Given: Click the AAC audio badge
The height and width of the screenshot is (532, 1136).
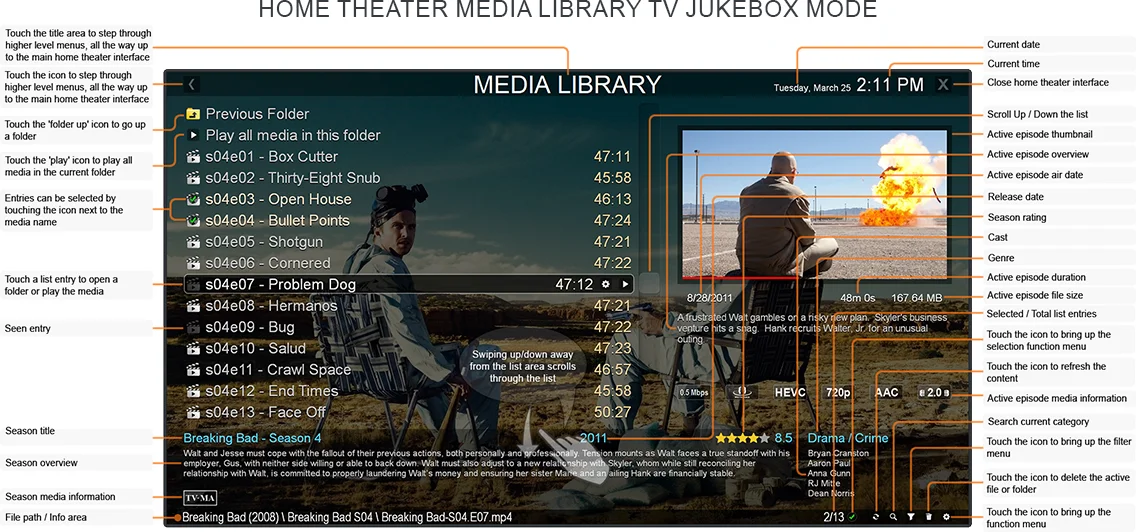Looking at the screenshot, I should click(886, 392).
